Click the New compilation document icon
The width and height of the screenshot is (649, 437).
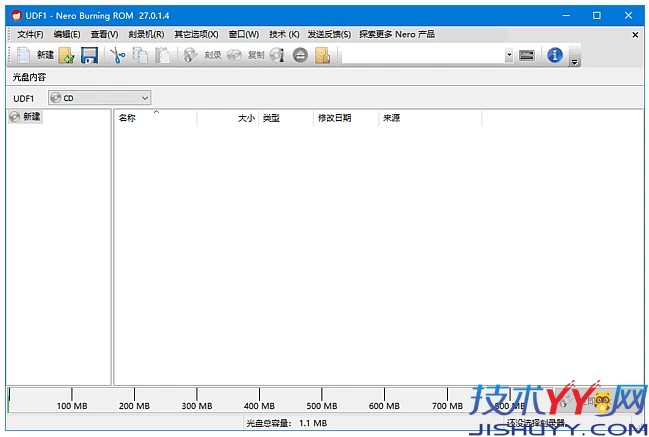pos(23,55)
